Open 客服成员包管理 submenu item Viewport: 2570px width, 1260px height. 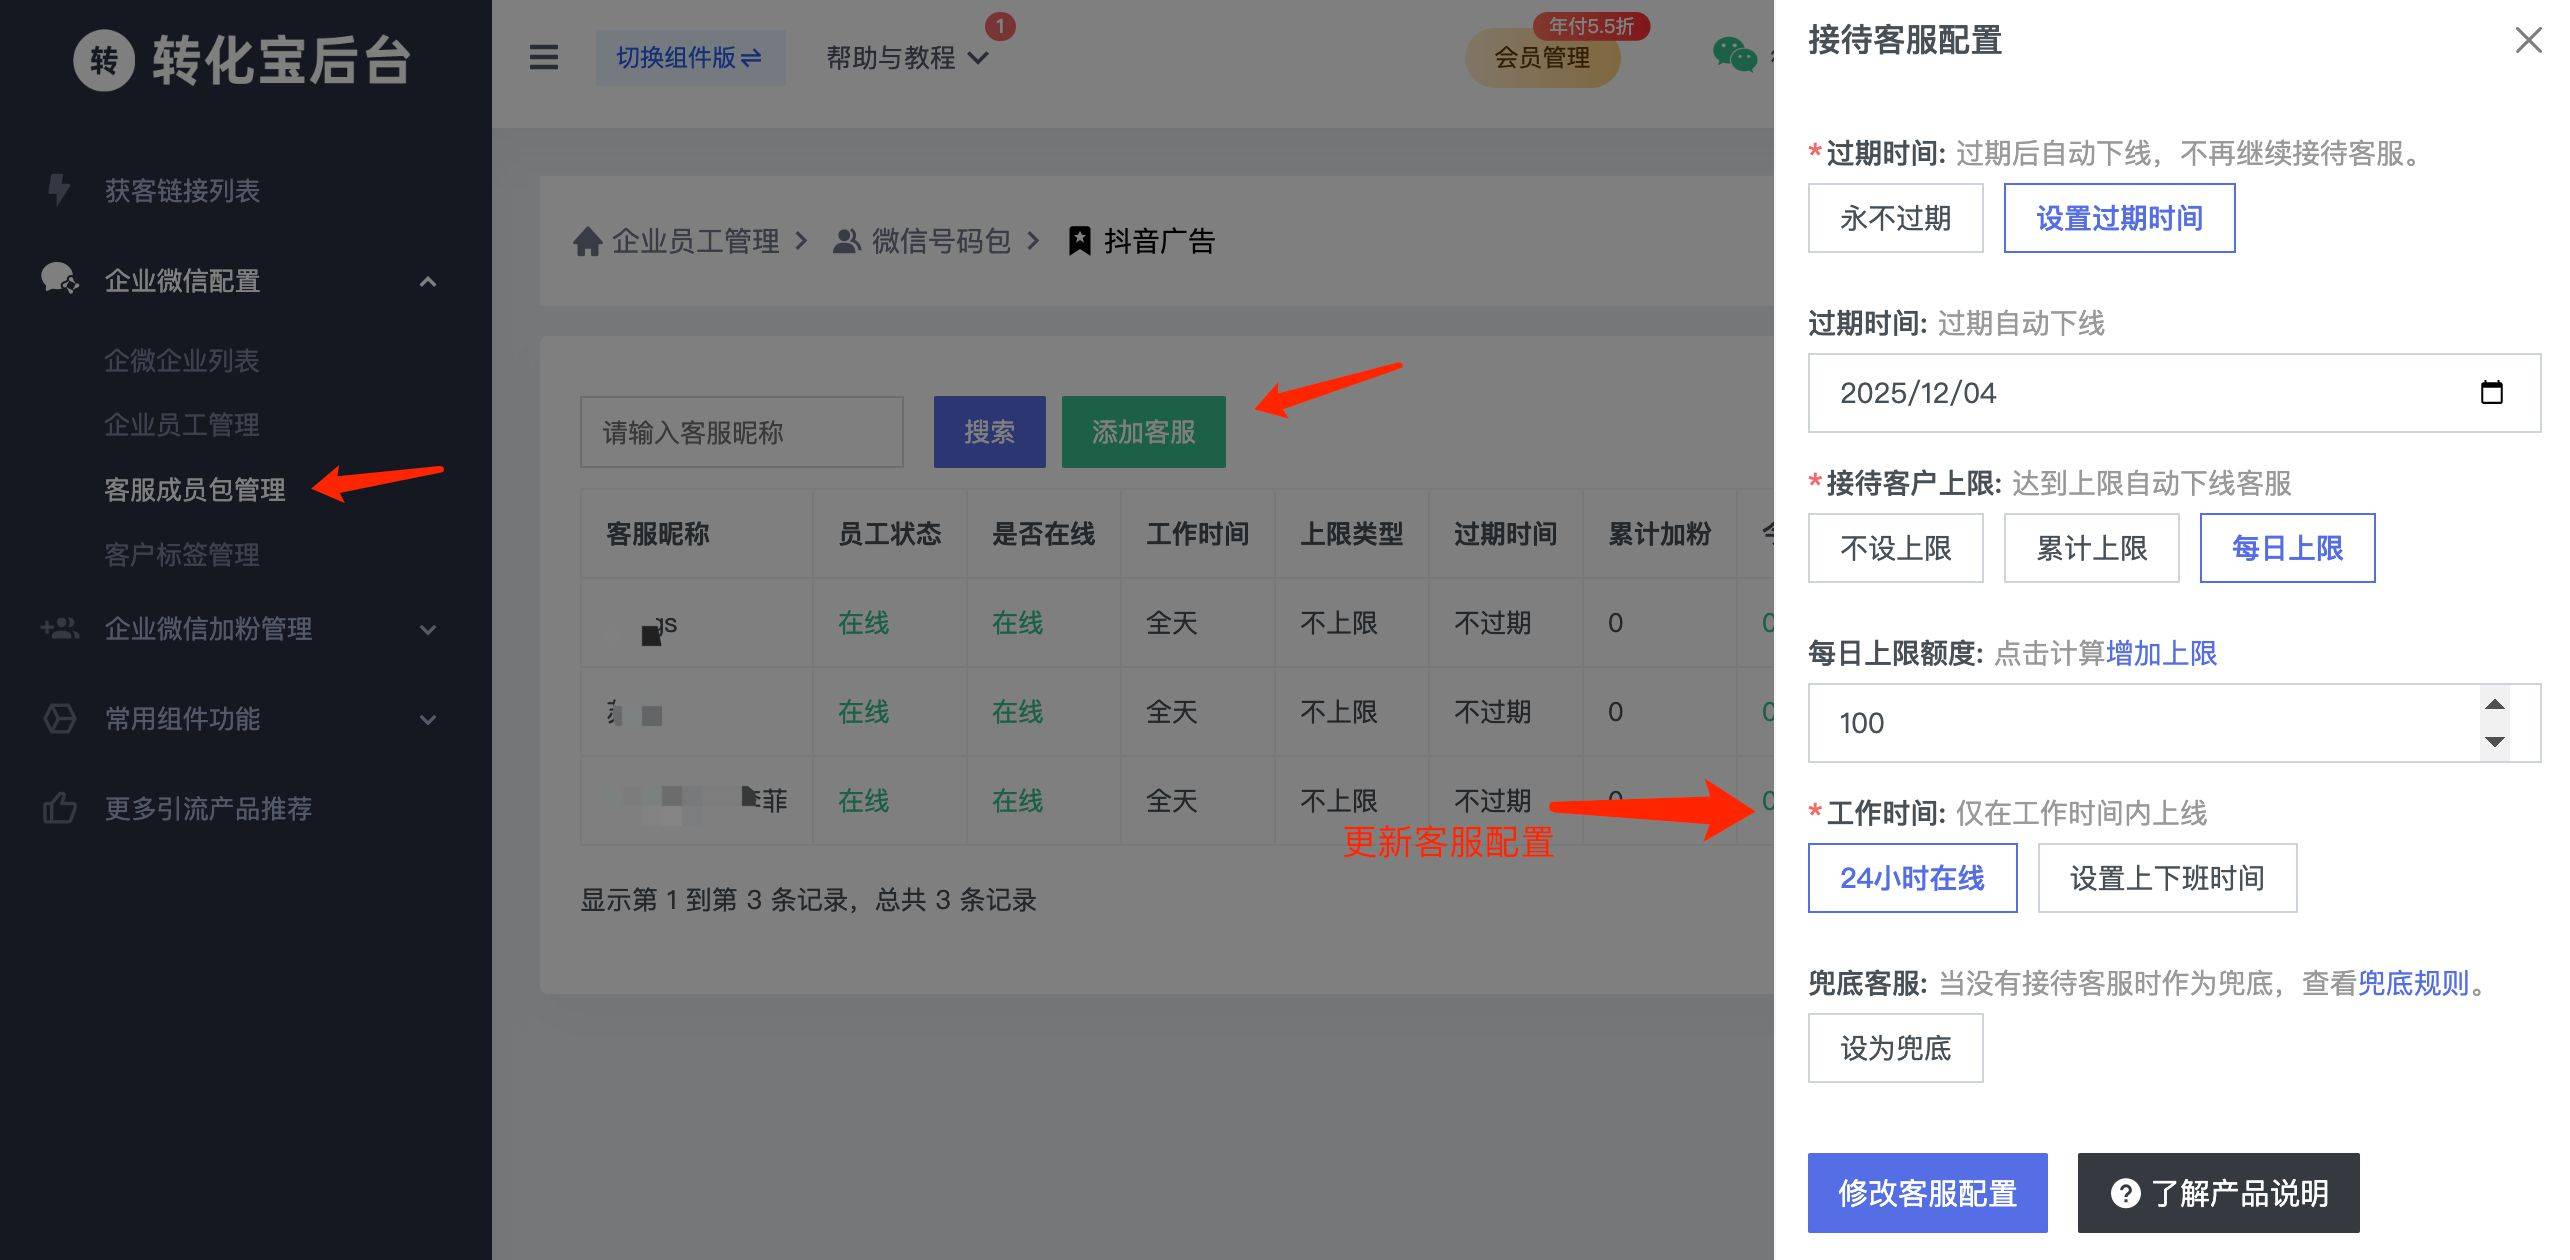[195, 490]
